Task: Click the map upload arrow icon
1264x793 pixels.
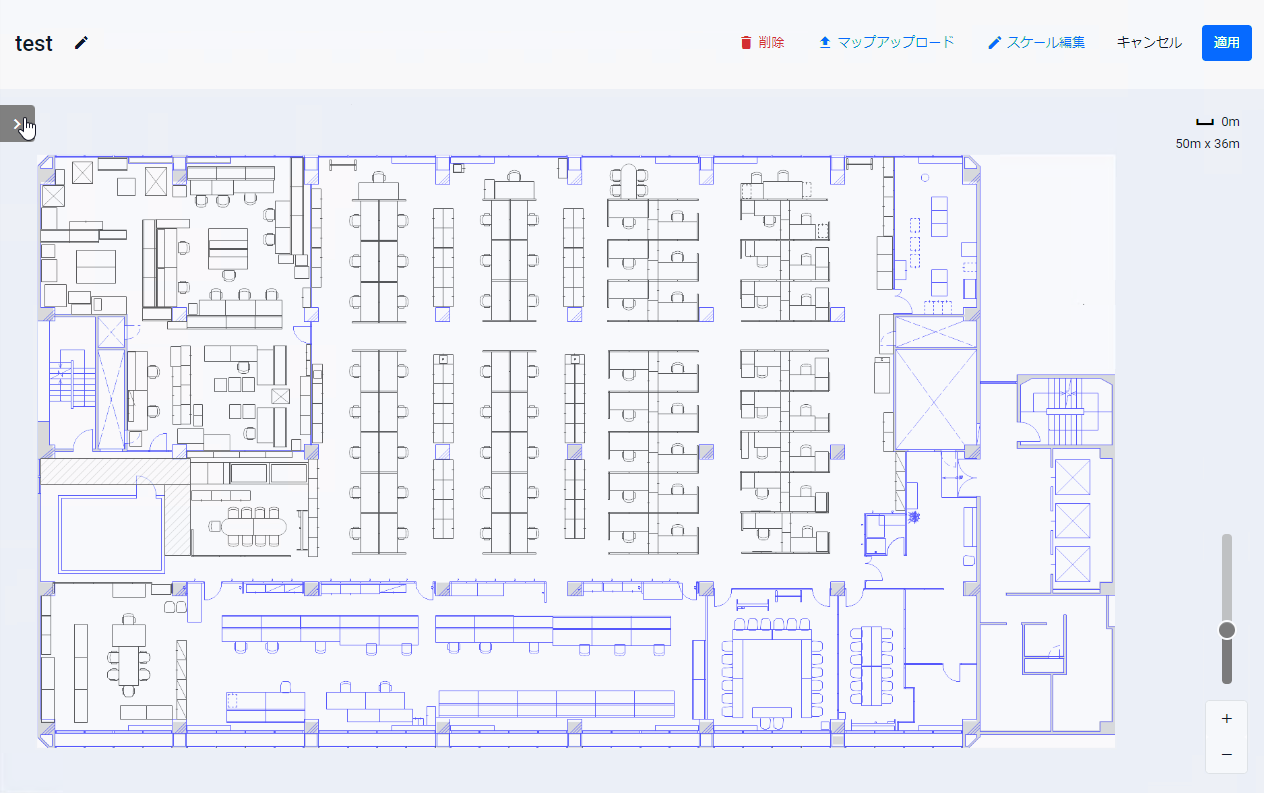Action: pyautogui.click(x=825, y=43)
